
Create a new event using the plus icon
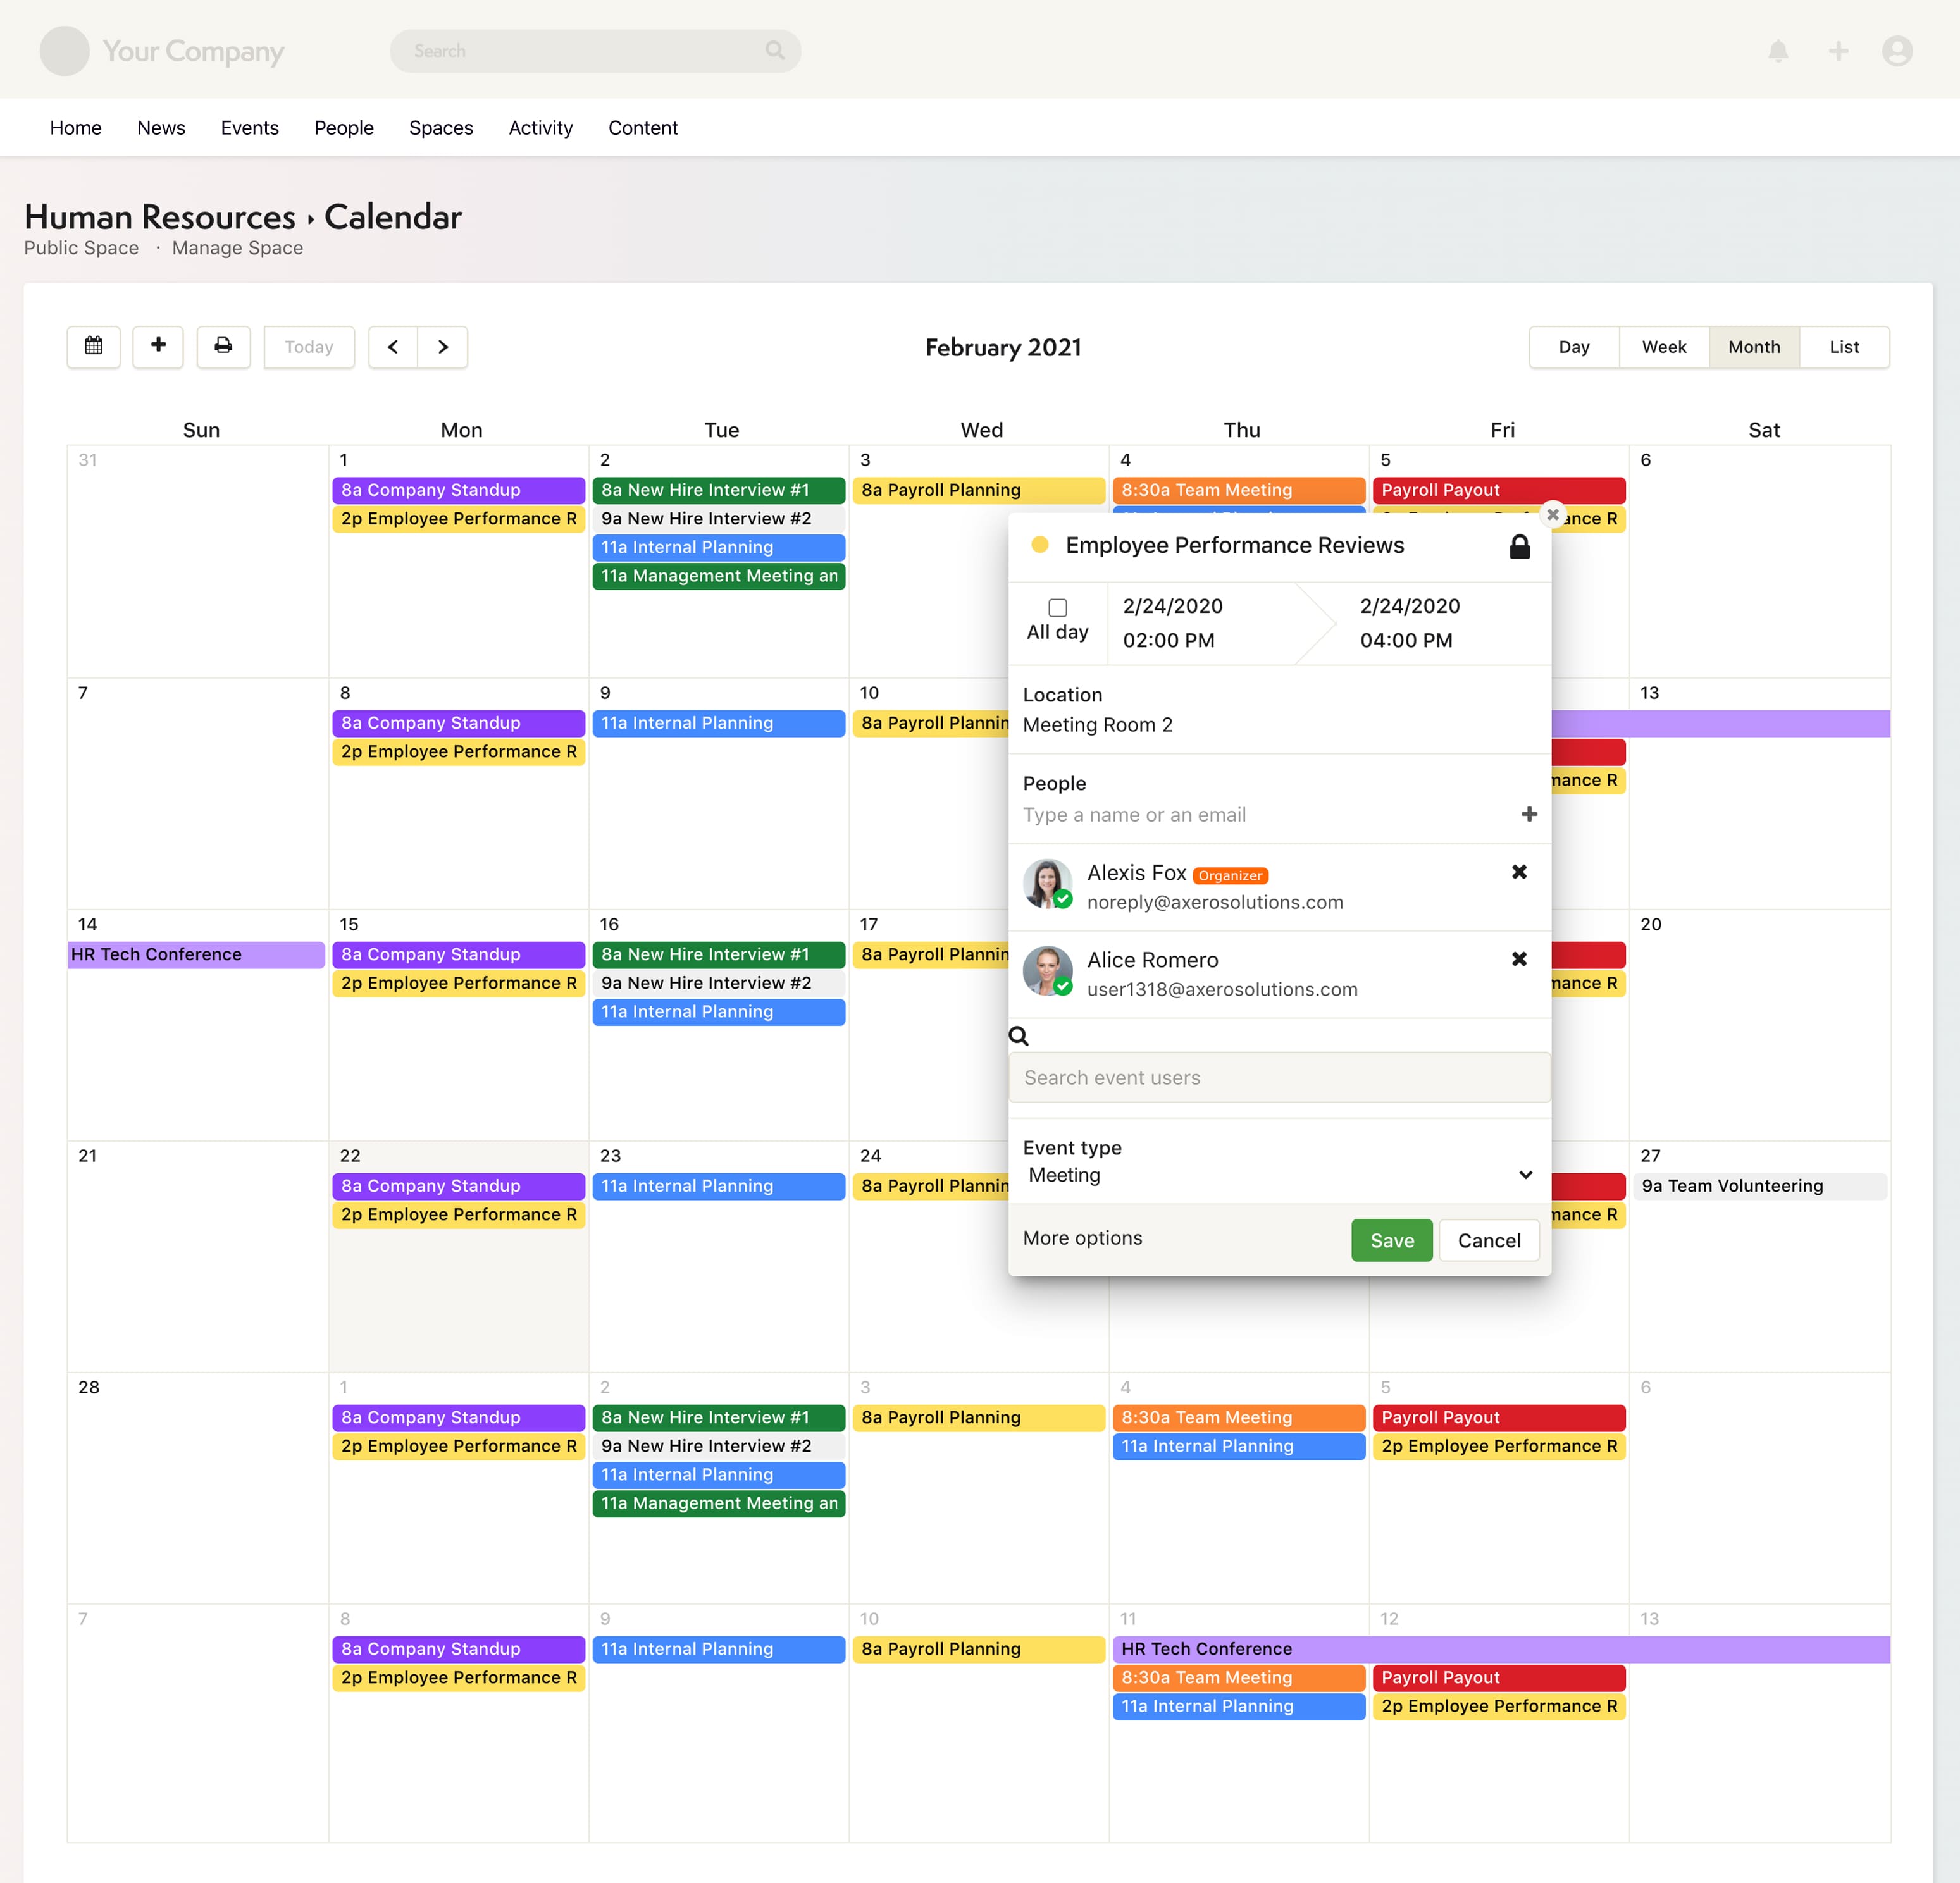coord(158,347)
